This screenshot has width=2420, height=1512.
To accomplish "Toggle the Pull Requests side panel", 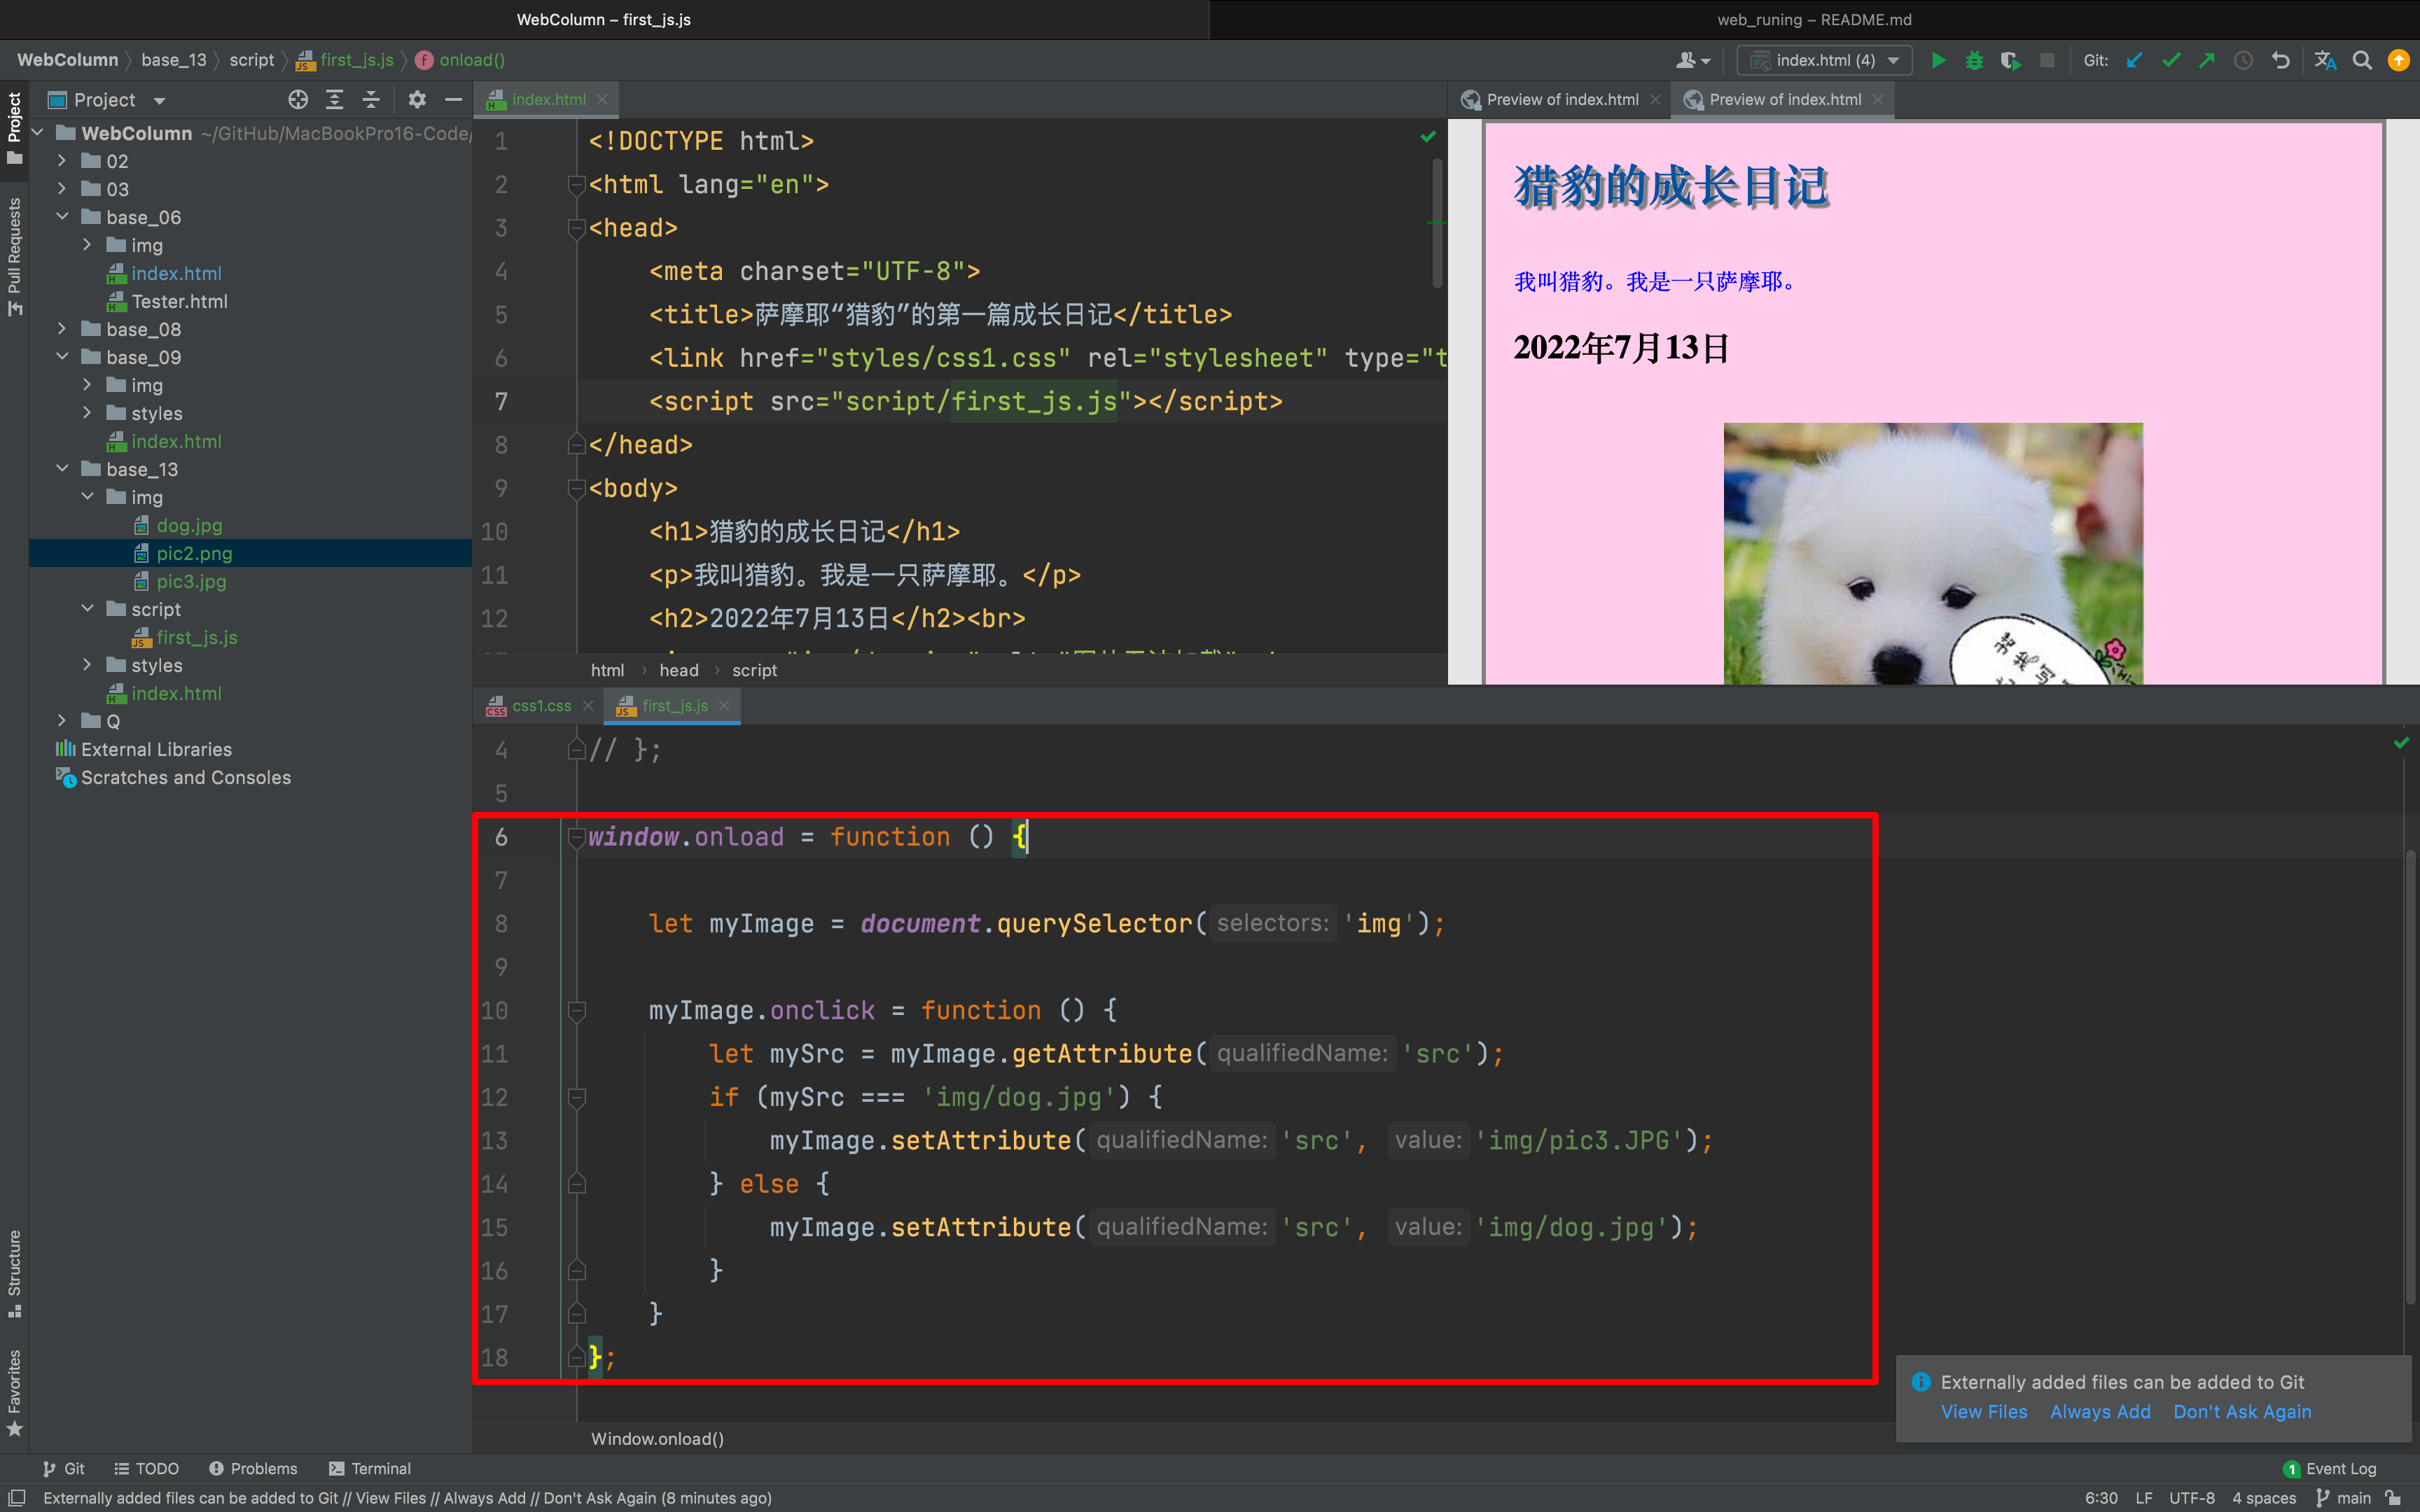I will pyautogui.click(x=14, y=256).
